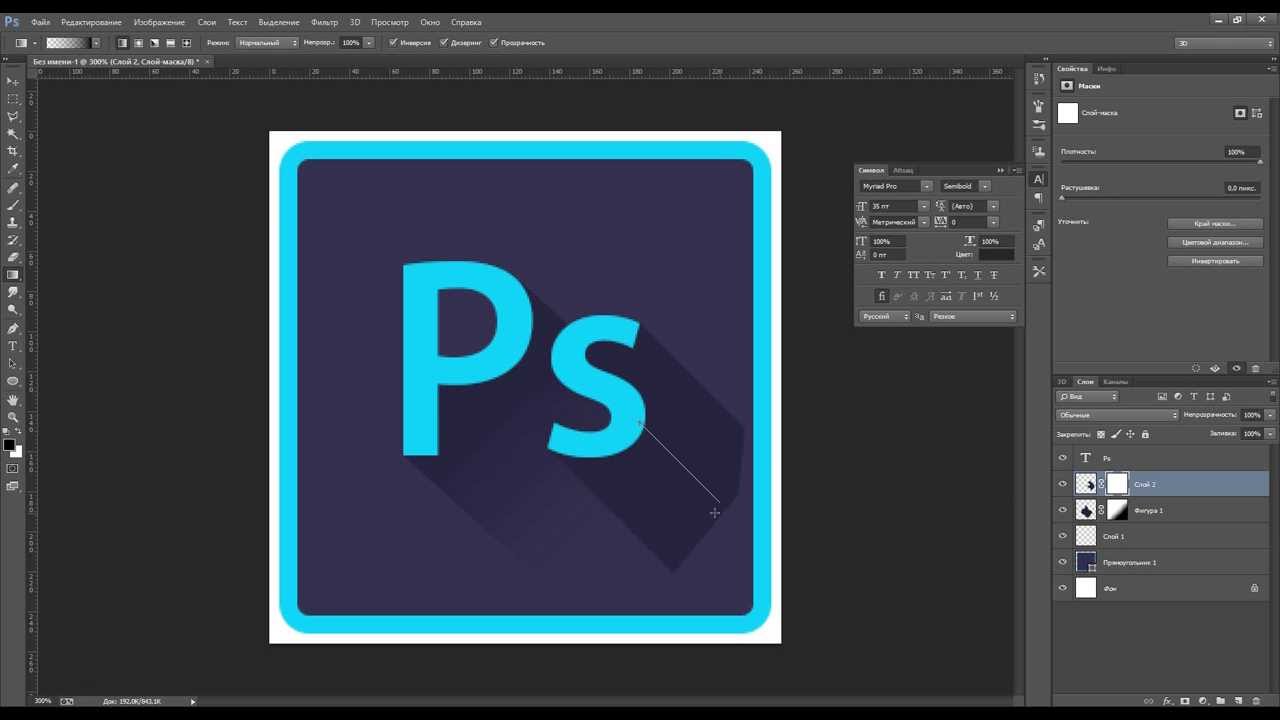Hide the Фигура 1 layer

[1063, 510]
